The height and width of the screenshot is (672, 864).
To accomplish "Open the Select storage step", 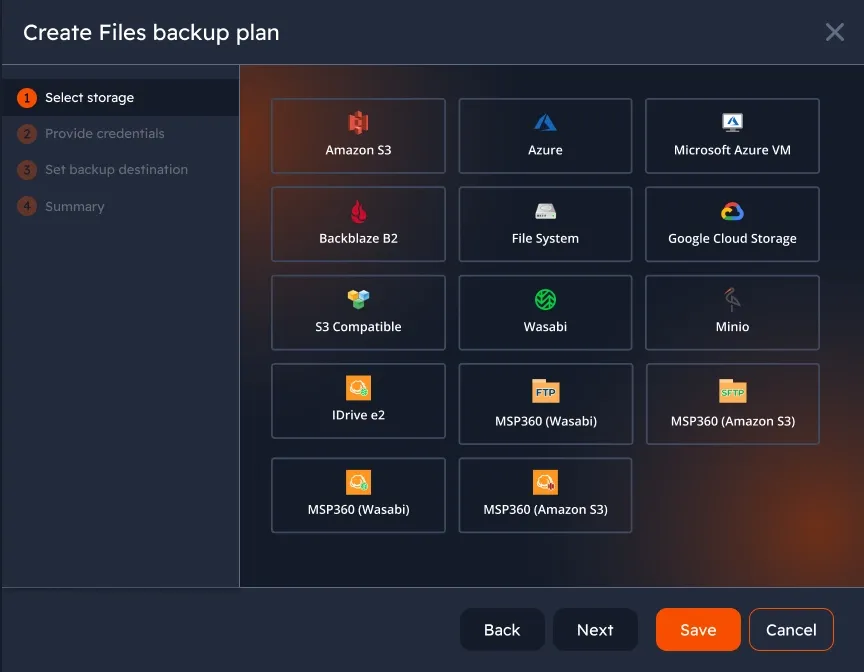I will (89, 97).
